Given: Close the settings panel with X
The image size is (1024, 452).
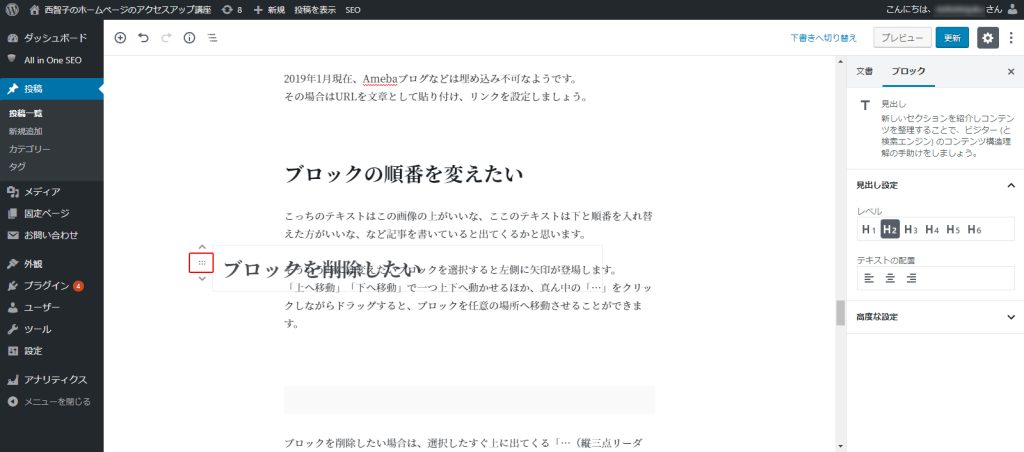Looking at the screenshot, I should (1011, 72).
